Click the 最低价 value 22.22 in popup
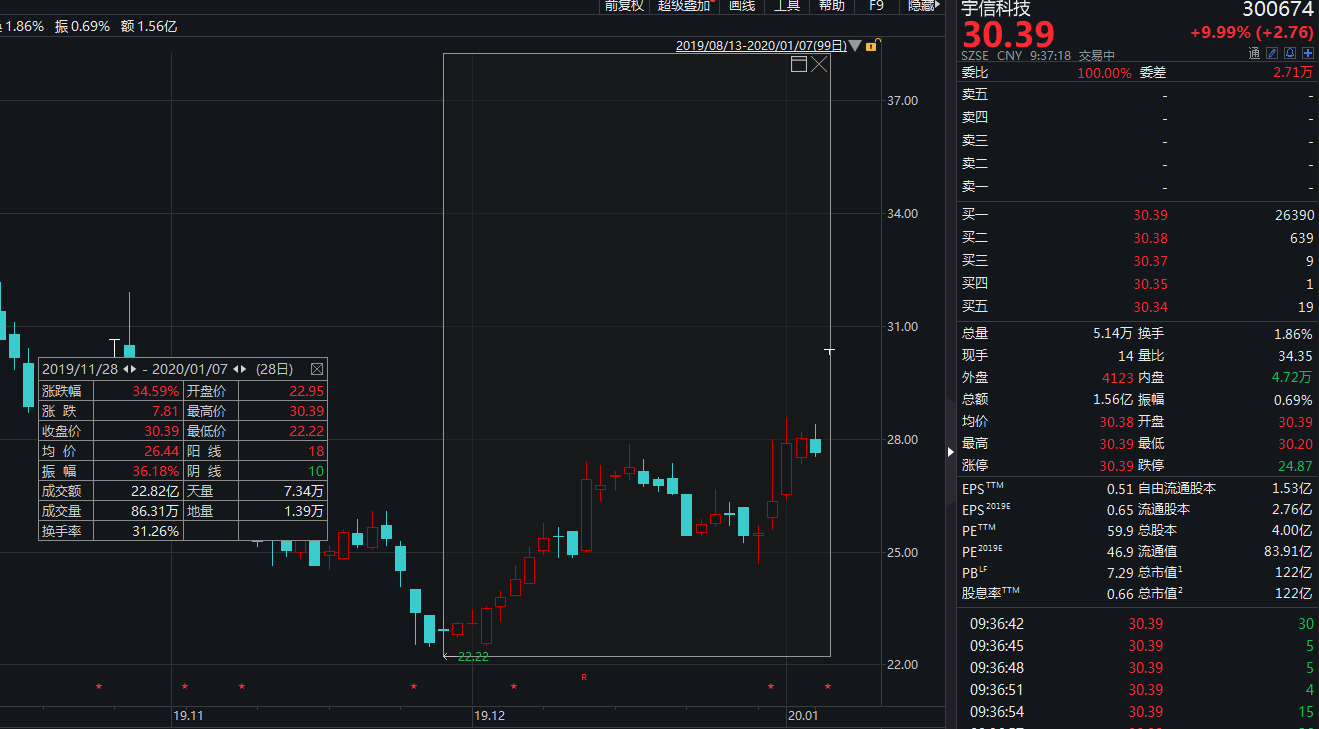This screenshot has width=1319, height=729. point(307,431)
